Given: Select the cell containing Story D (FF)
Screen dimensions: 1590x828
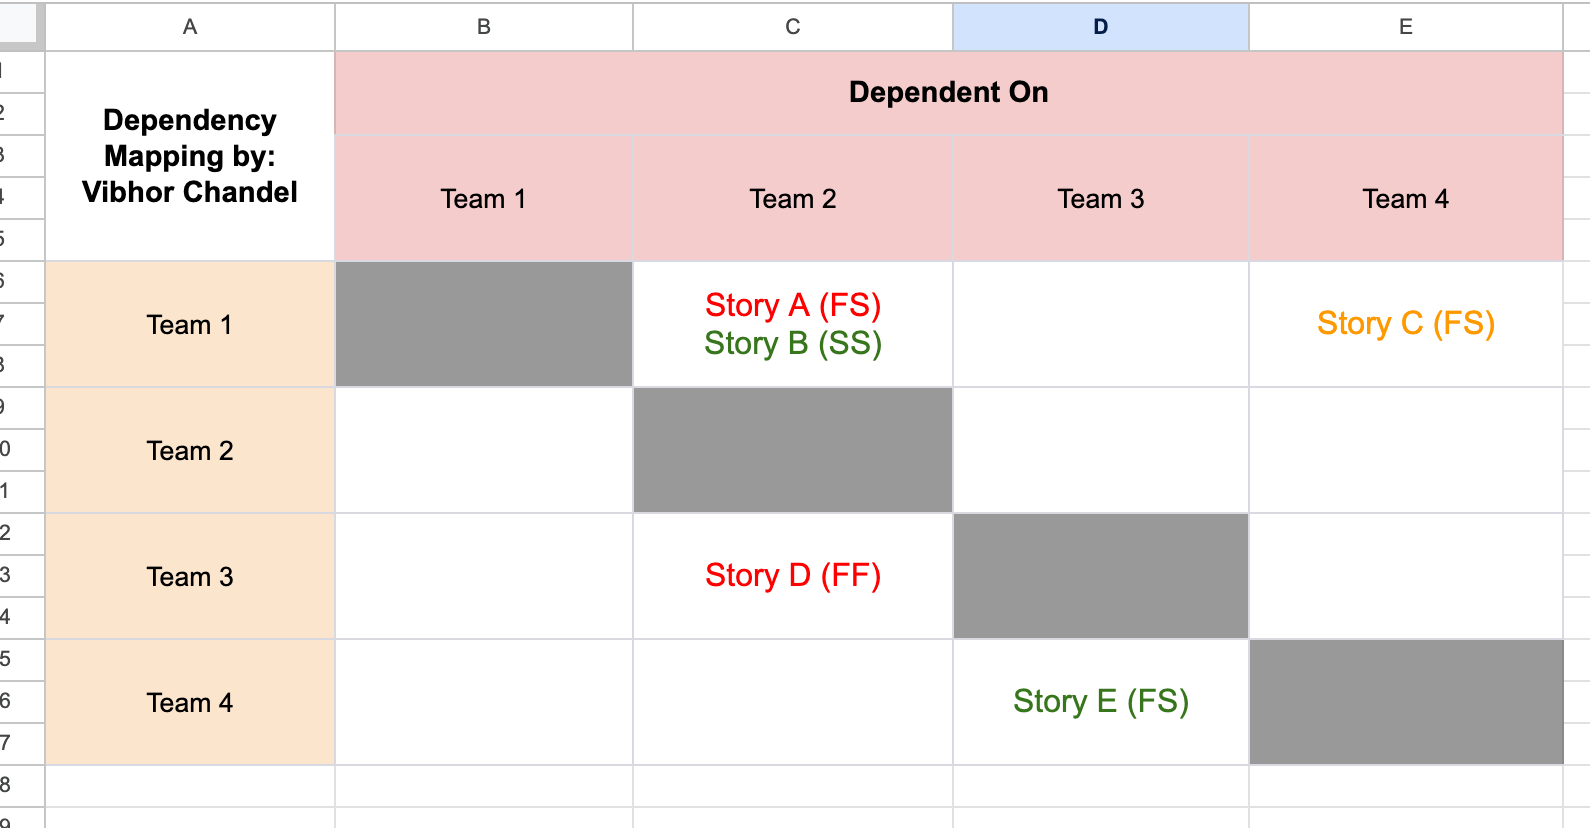Looking at the screenshot, I should pos(792,576).
